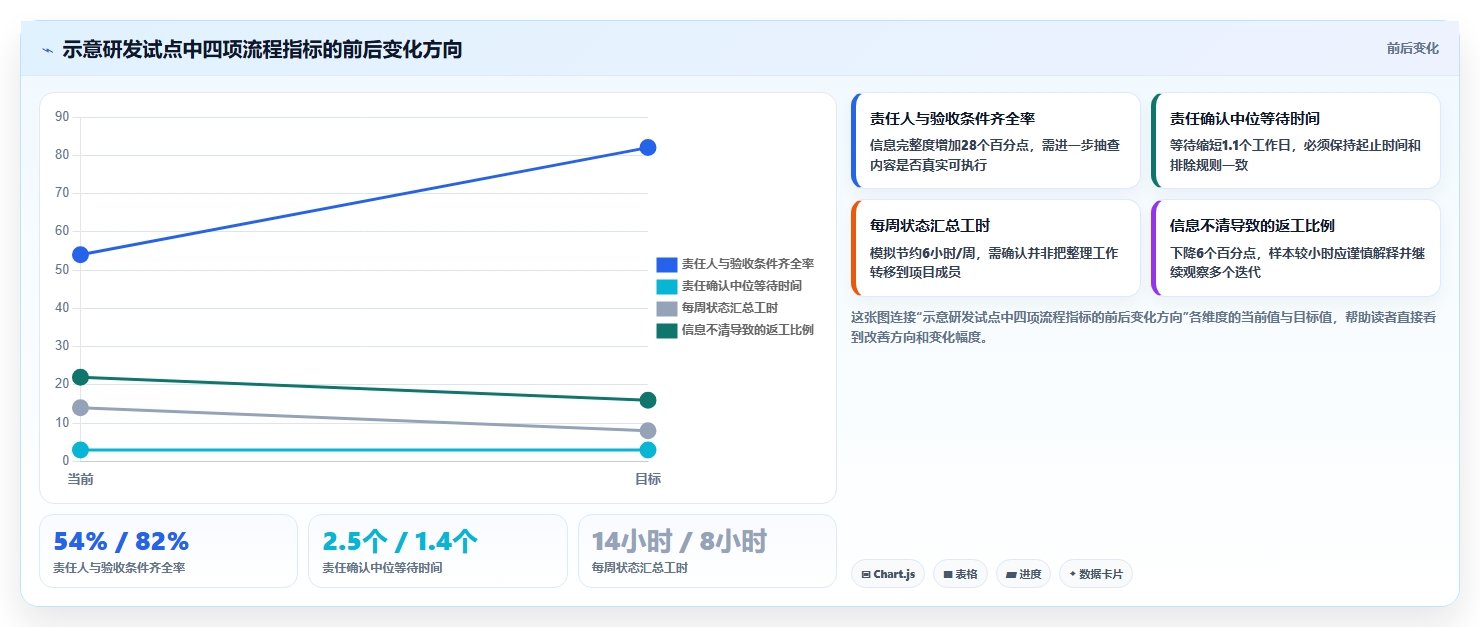1480x627 pixels.
Task: Click the 目标 x-axis label
Action: (648, 479)
